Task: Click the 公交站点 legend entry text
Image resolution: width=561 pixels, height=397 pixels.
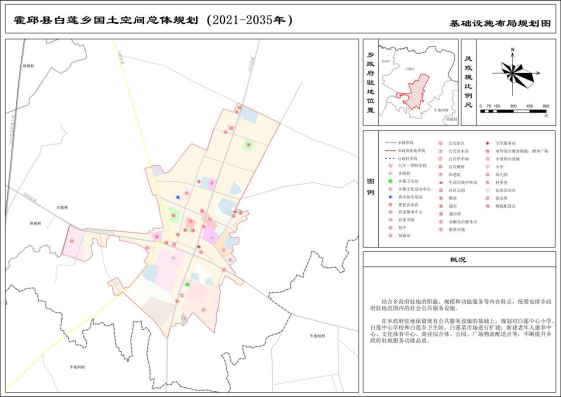Action: tap(457, 143)
